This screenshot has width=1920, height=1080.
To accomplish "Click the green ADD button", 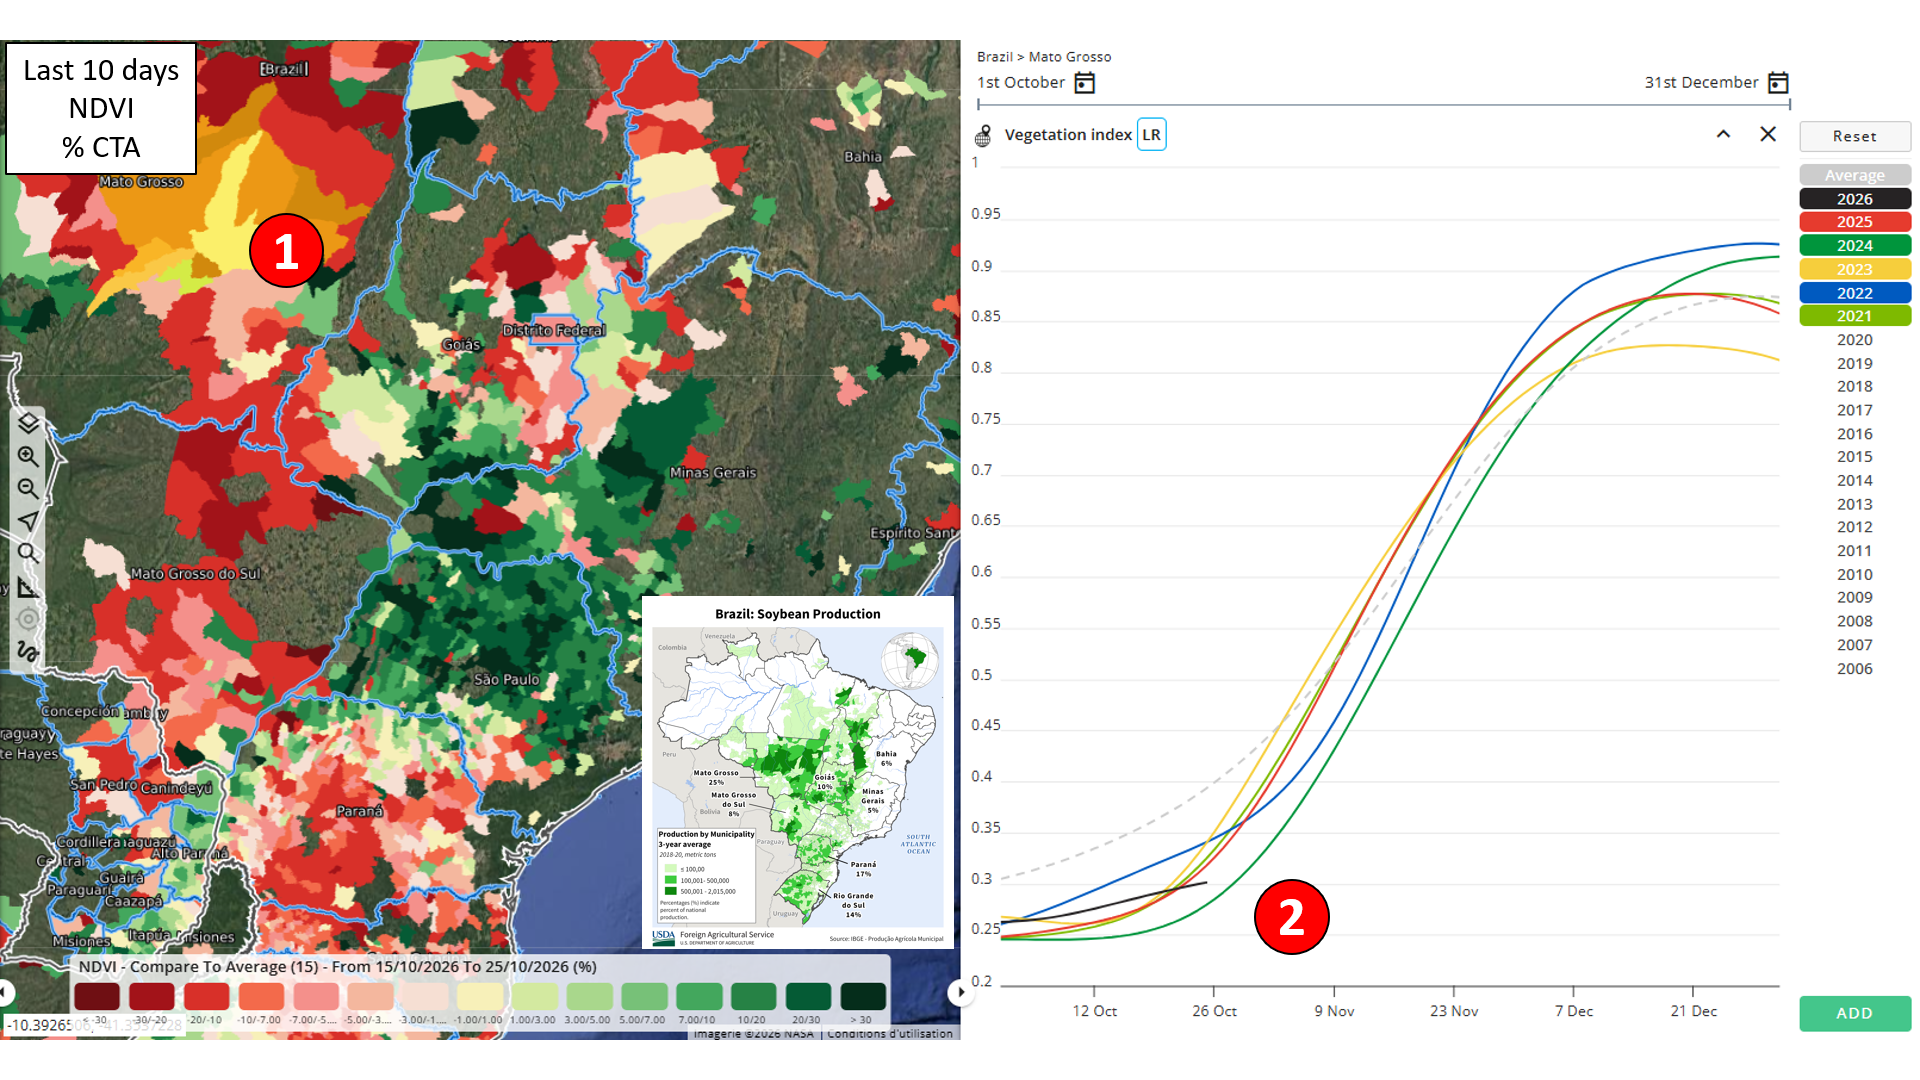I will click(1855, 1013).
